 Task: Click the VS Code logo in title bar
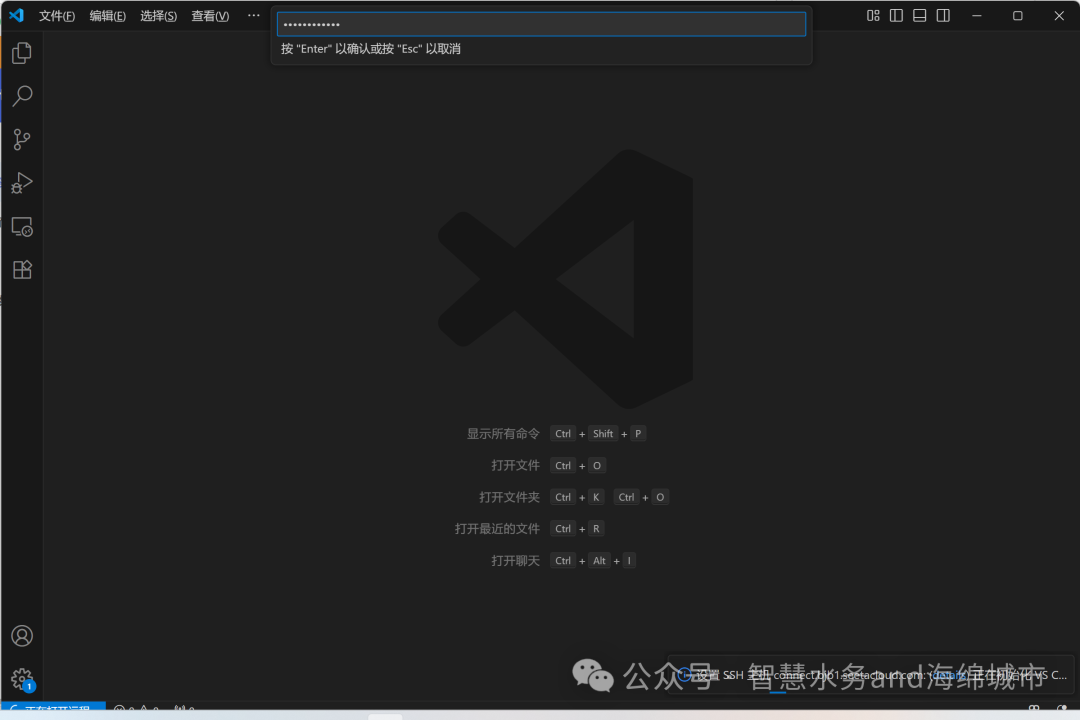point(17,15)
